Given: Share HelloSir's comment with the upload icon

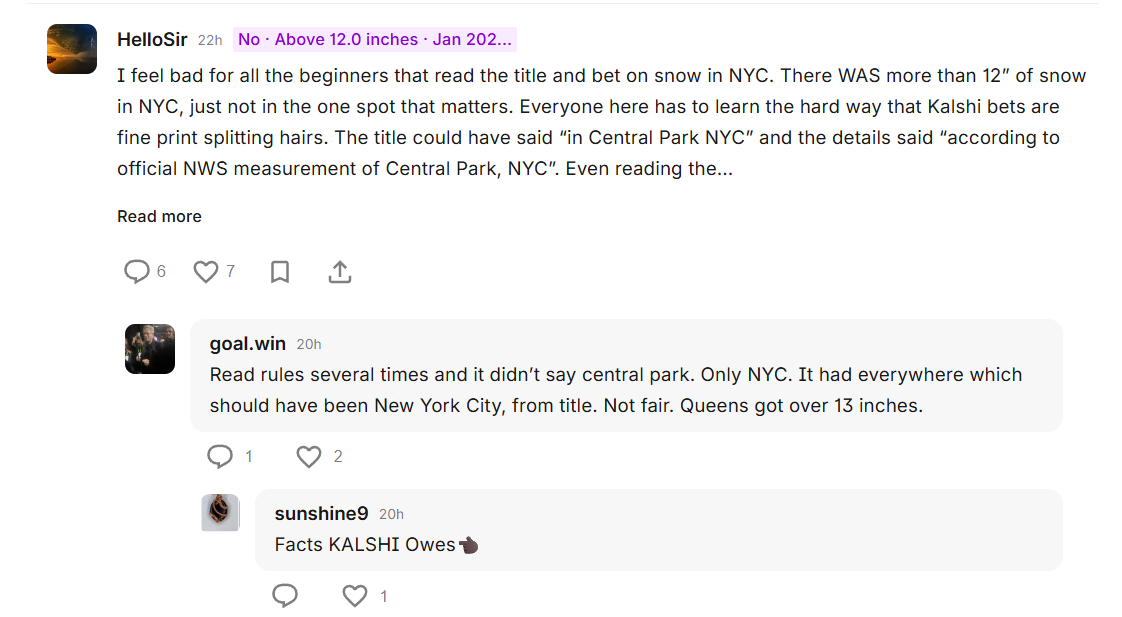Looking at the screenshot, I should point(339,271).
